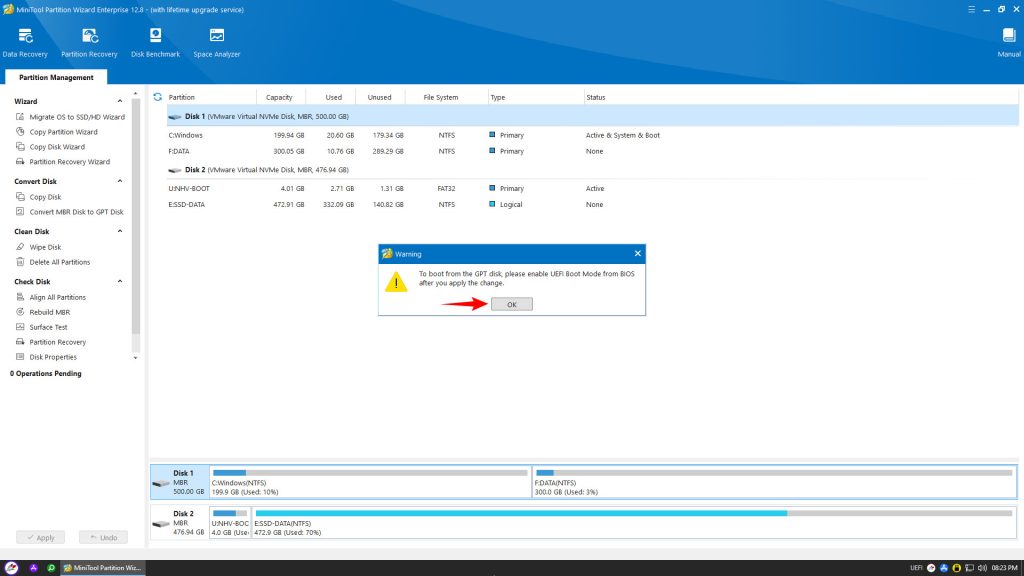Collapse the Convert Disk section

[120, 181]
